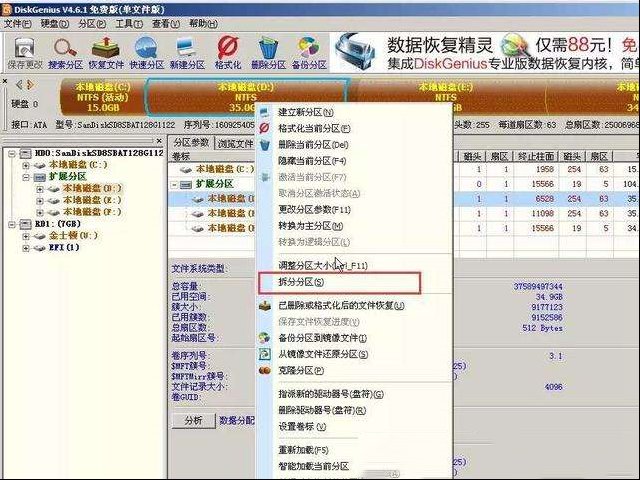The image size is (640, 480).
Task: Choose 隐藏当前分区(F4) in context menu
Action: point(312,161)
